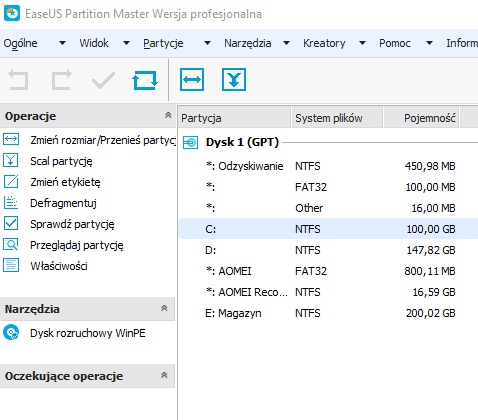Choose Defragmentuj operation
This screenshot has height=420, width=478.
[x=63, y=203]
